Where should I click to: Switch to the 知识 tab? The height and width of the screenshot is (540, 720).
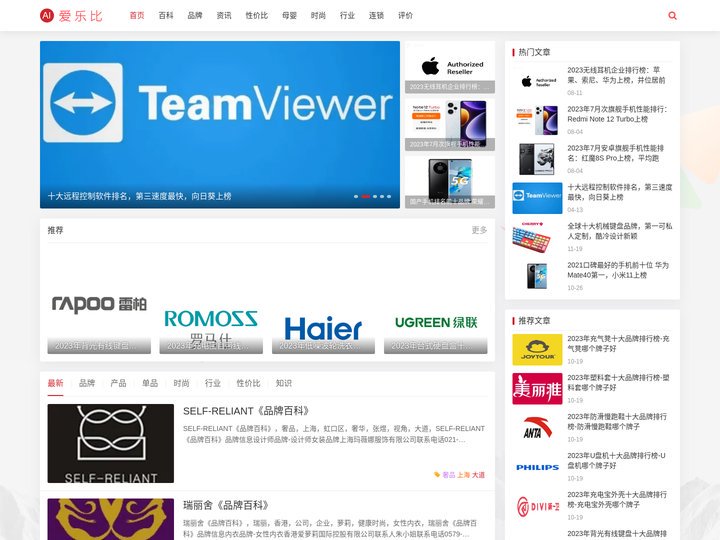click(x=284, y=383)
